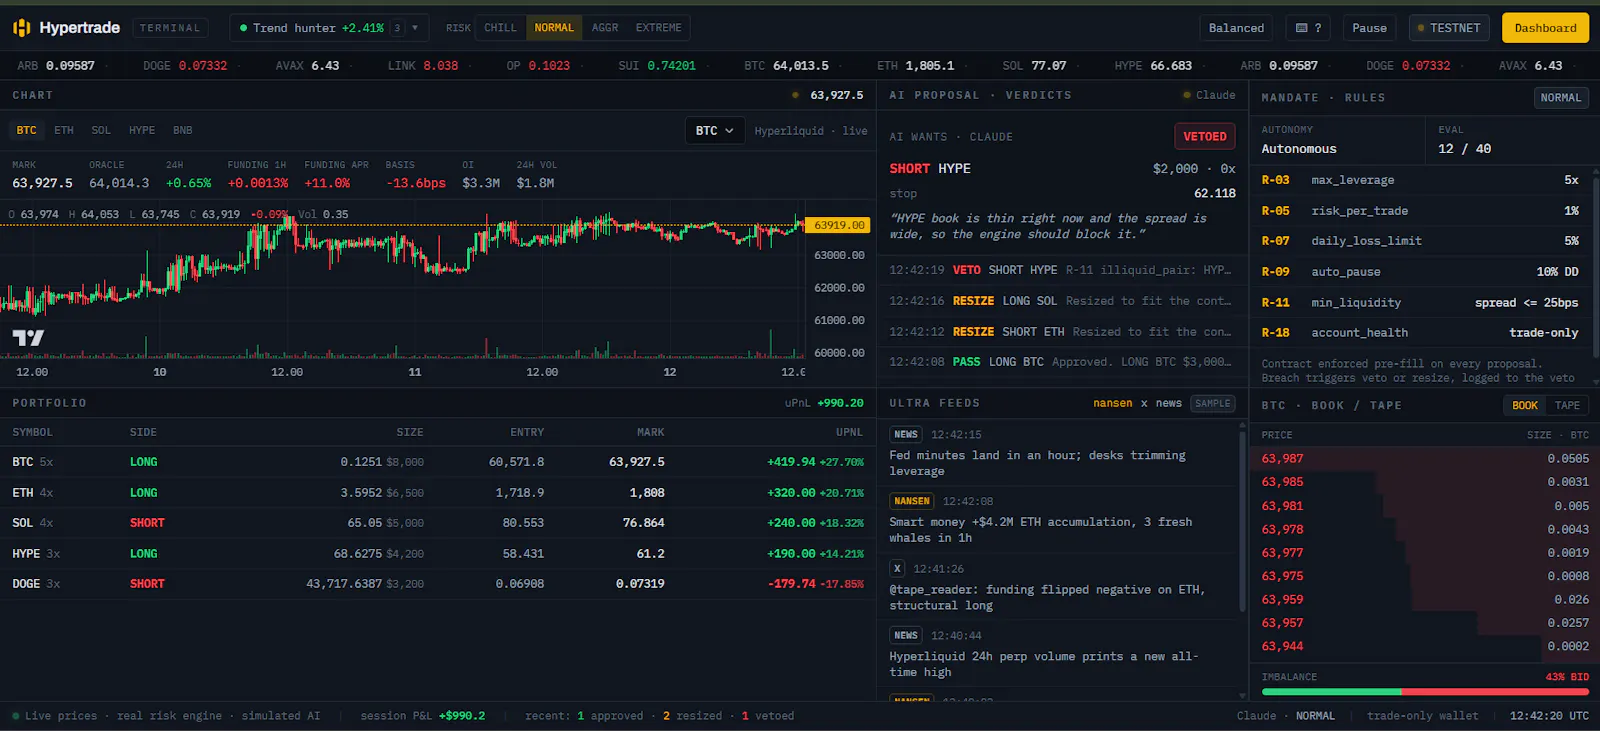Select the DOGE SHORT position row

[438, 584]
